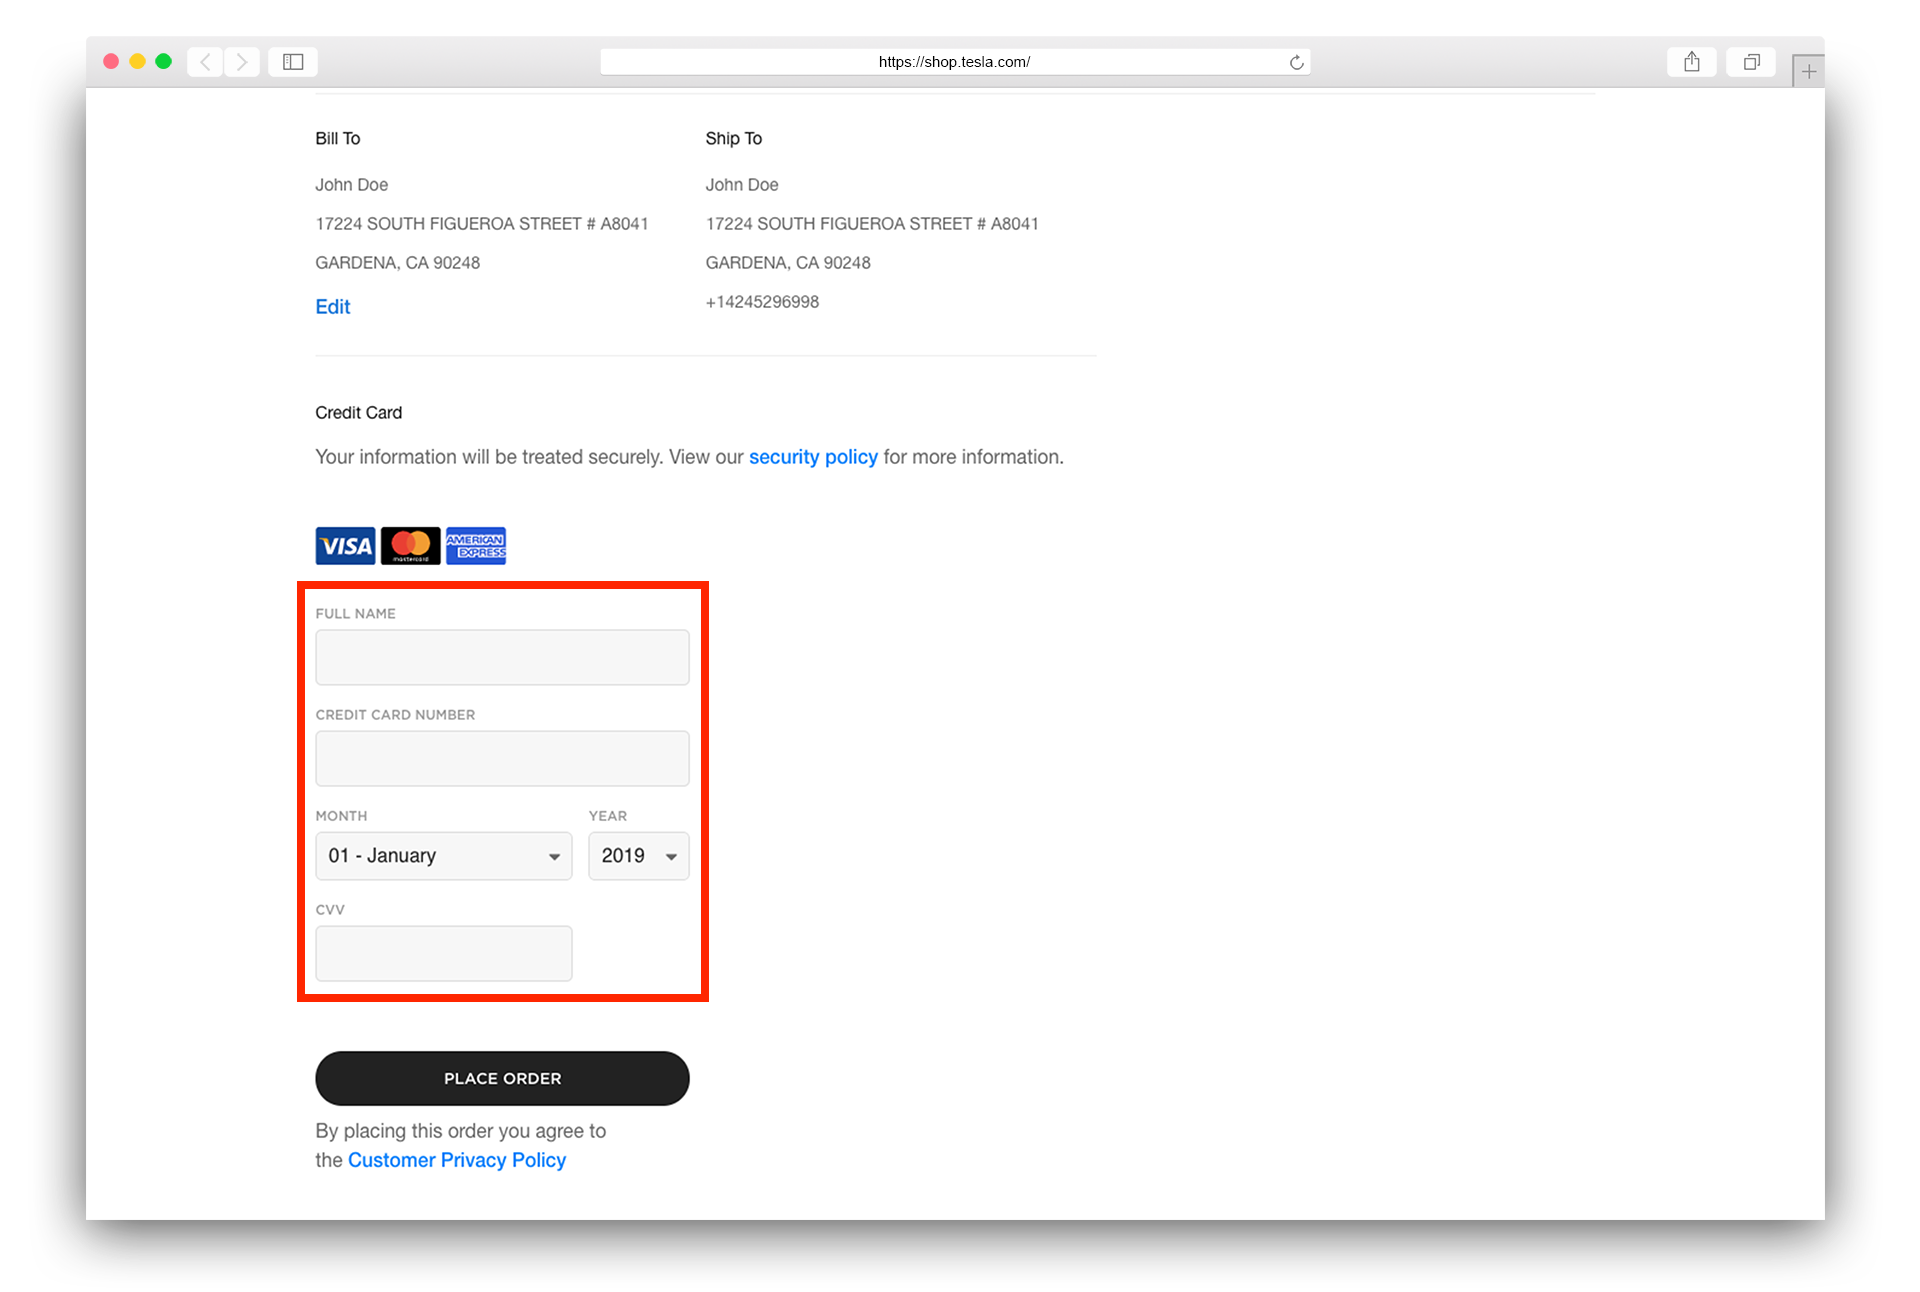This screenshot has height=1292, width=1920.
Task: Click the browser forward navigation arrow
Action: (241, 61)
